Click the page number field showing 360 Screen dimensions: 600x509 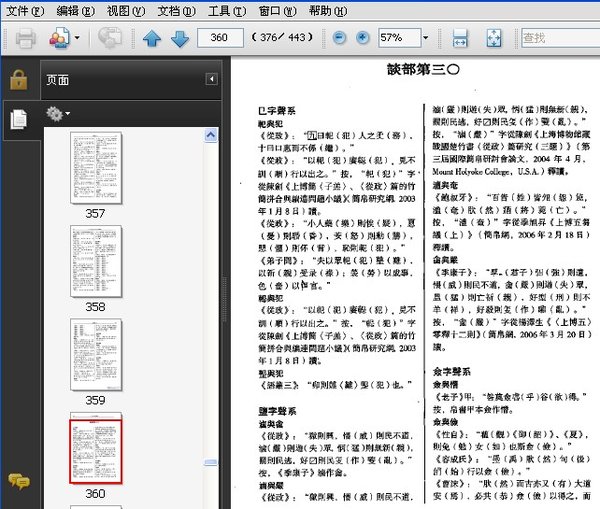(x=220, y=38)
